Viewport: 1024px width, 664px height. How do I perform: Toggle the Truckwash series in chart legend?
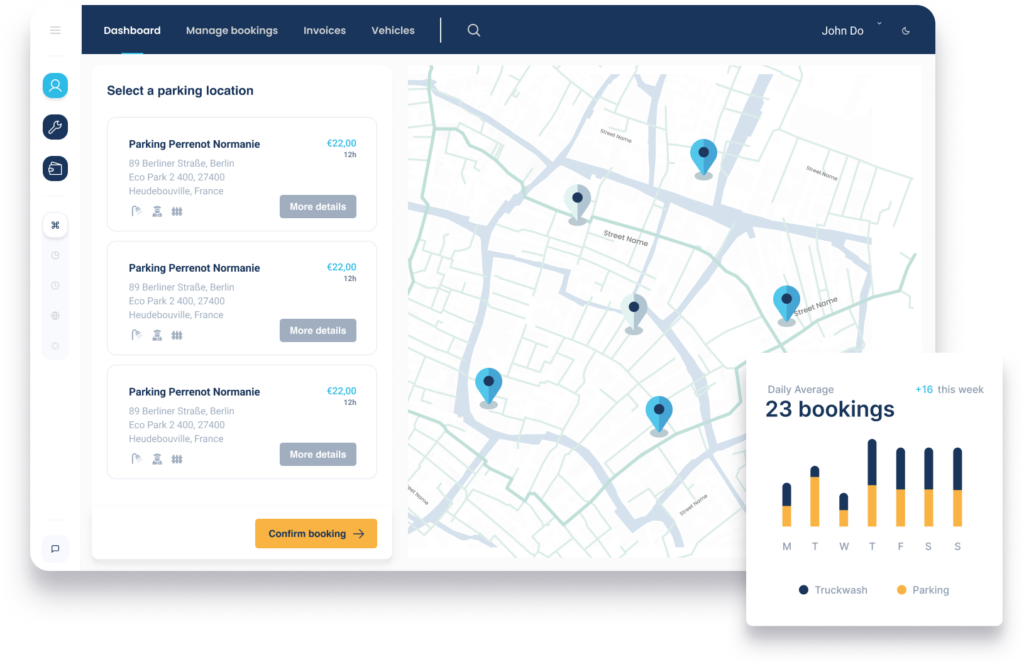pyautogui.click(x=833, y=590)
